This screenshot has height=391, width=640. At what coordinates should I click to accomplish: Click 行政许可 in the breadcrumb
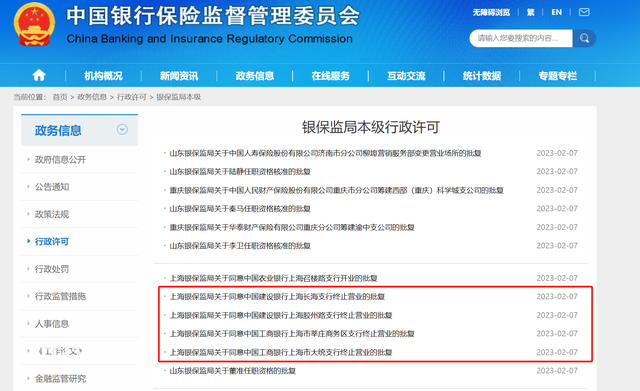coord(131,97)
